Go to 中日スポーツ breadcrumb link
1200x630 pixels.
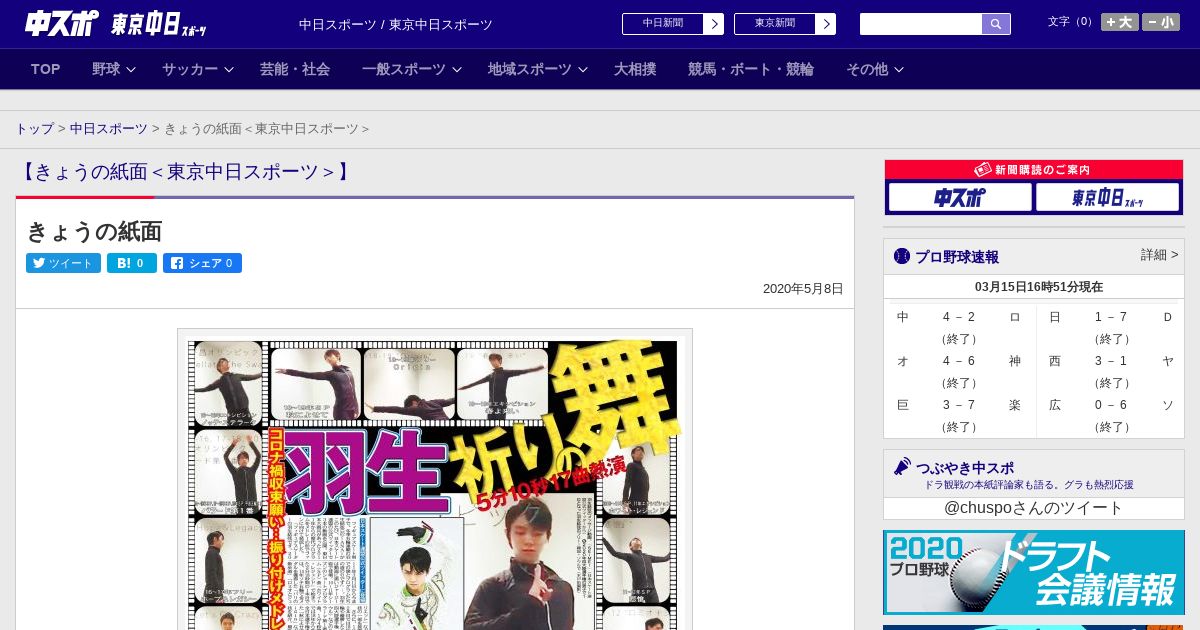click(109, 129)
